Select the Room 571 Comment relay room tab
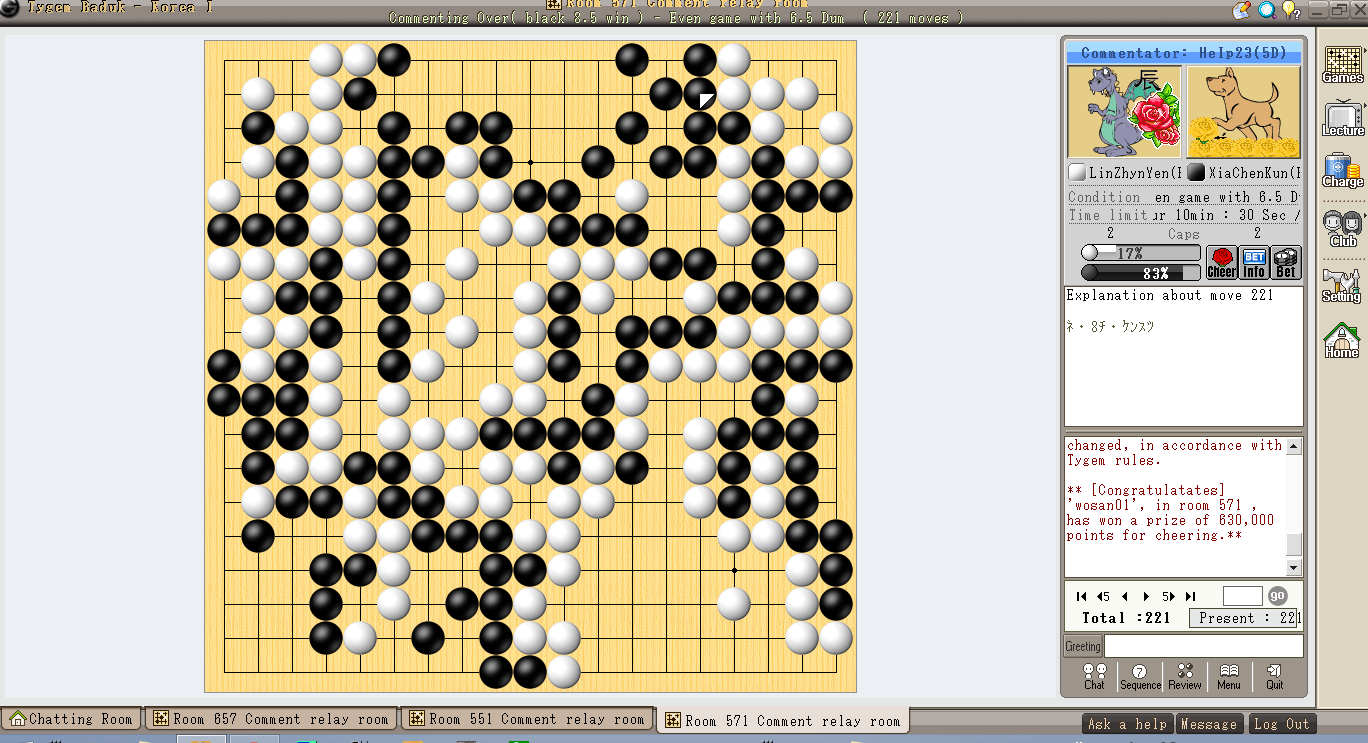 [x=783, y=720]
